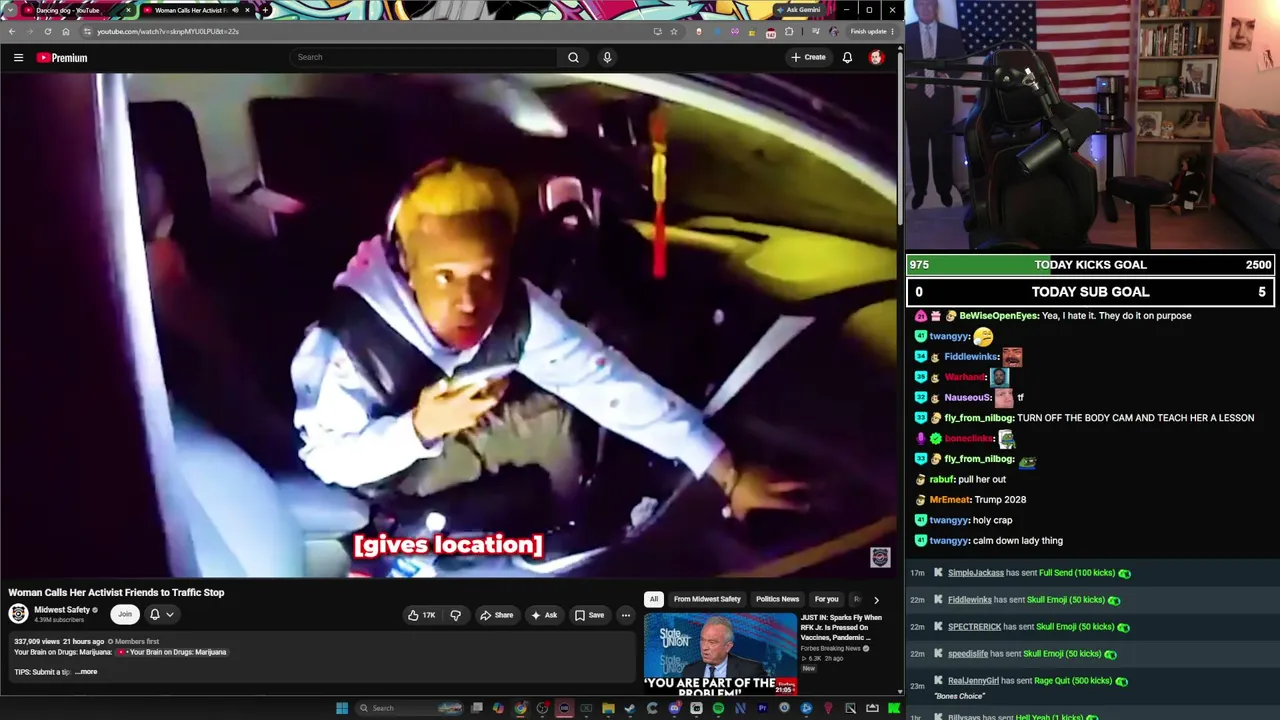Click the 'speedislife' username in gift feed
The image size is (1280, 720).
point(967,654)
